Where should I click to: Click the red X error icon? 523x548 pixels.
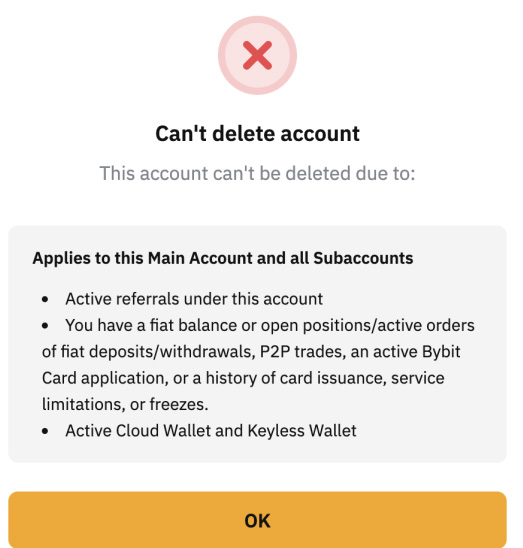pos(257,55)
